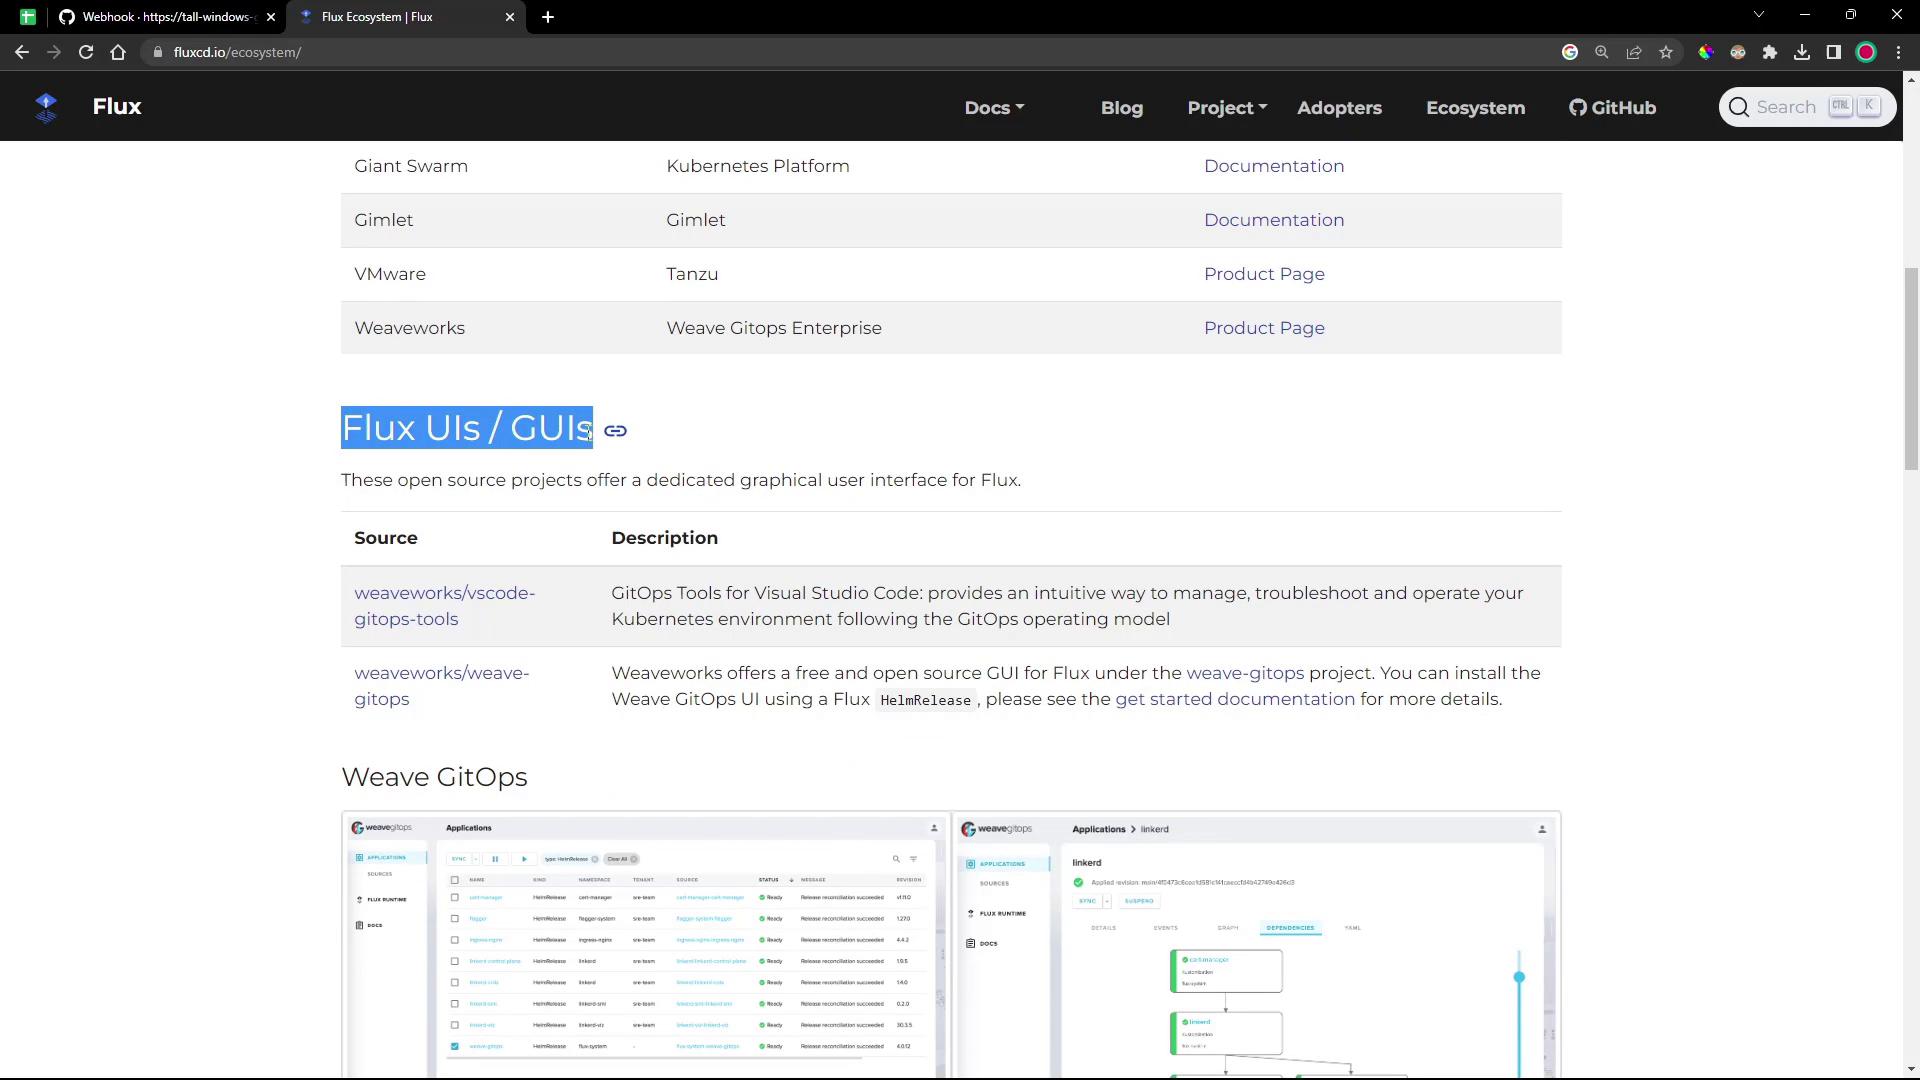Open the browser extensions puzzle icon
Screen dimensions: 1920x1080
(1770, 53)
